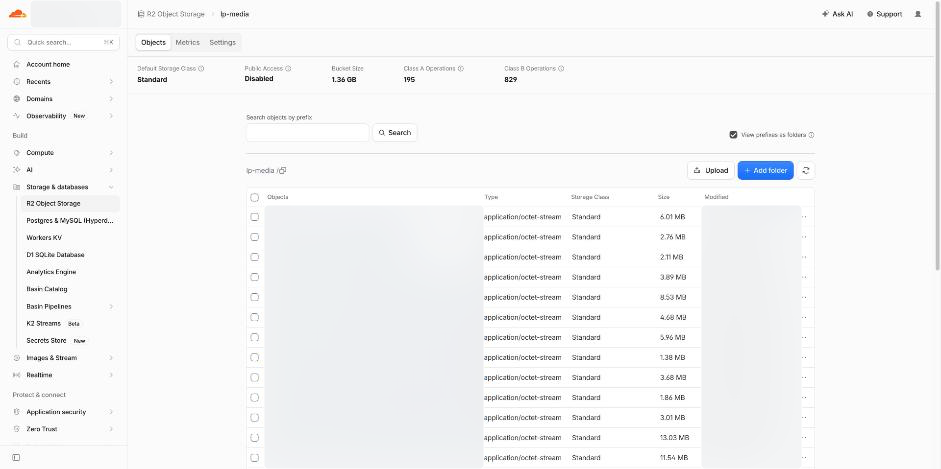Expand Images & Stream chevron
This screenshot has width=941, height=469.
pyautogui.click(x=111, y=358)
